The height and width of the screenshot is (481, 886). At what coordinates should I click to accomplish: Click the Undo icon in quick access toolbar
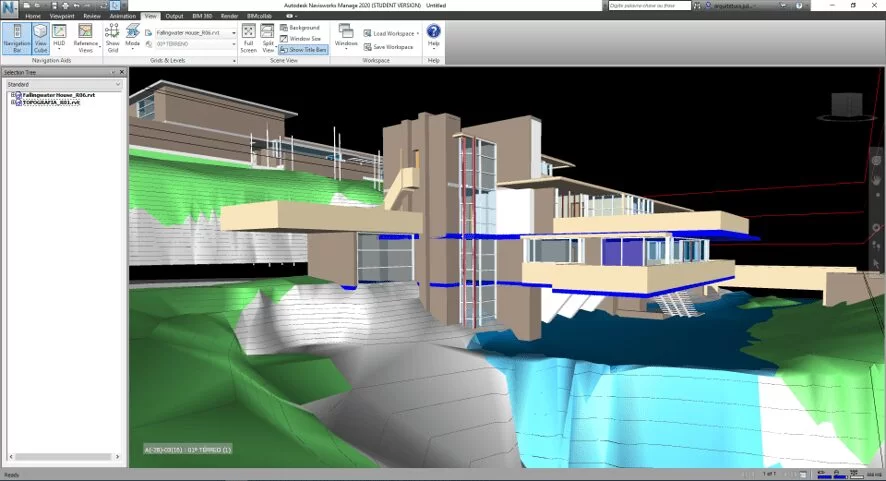pos(77,5)
